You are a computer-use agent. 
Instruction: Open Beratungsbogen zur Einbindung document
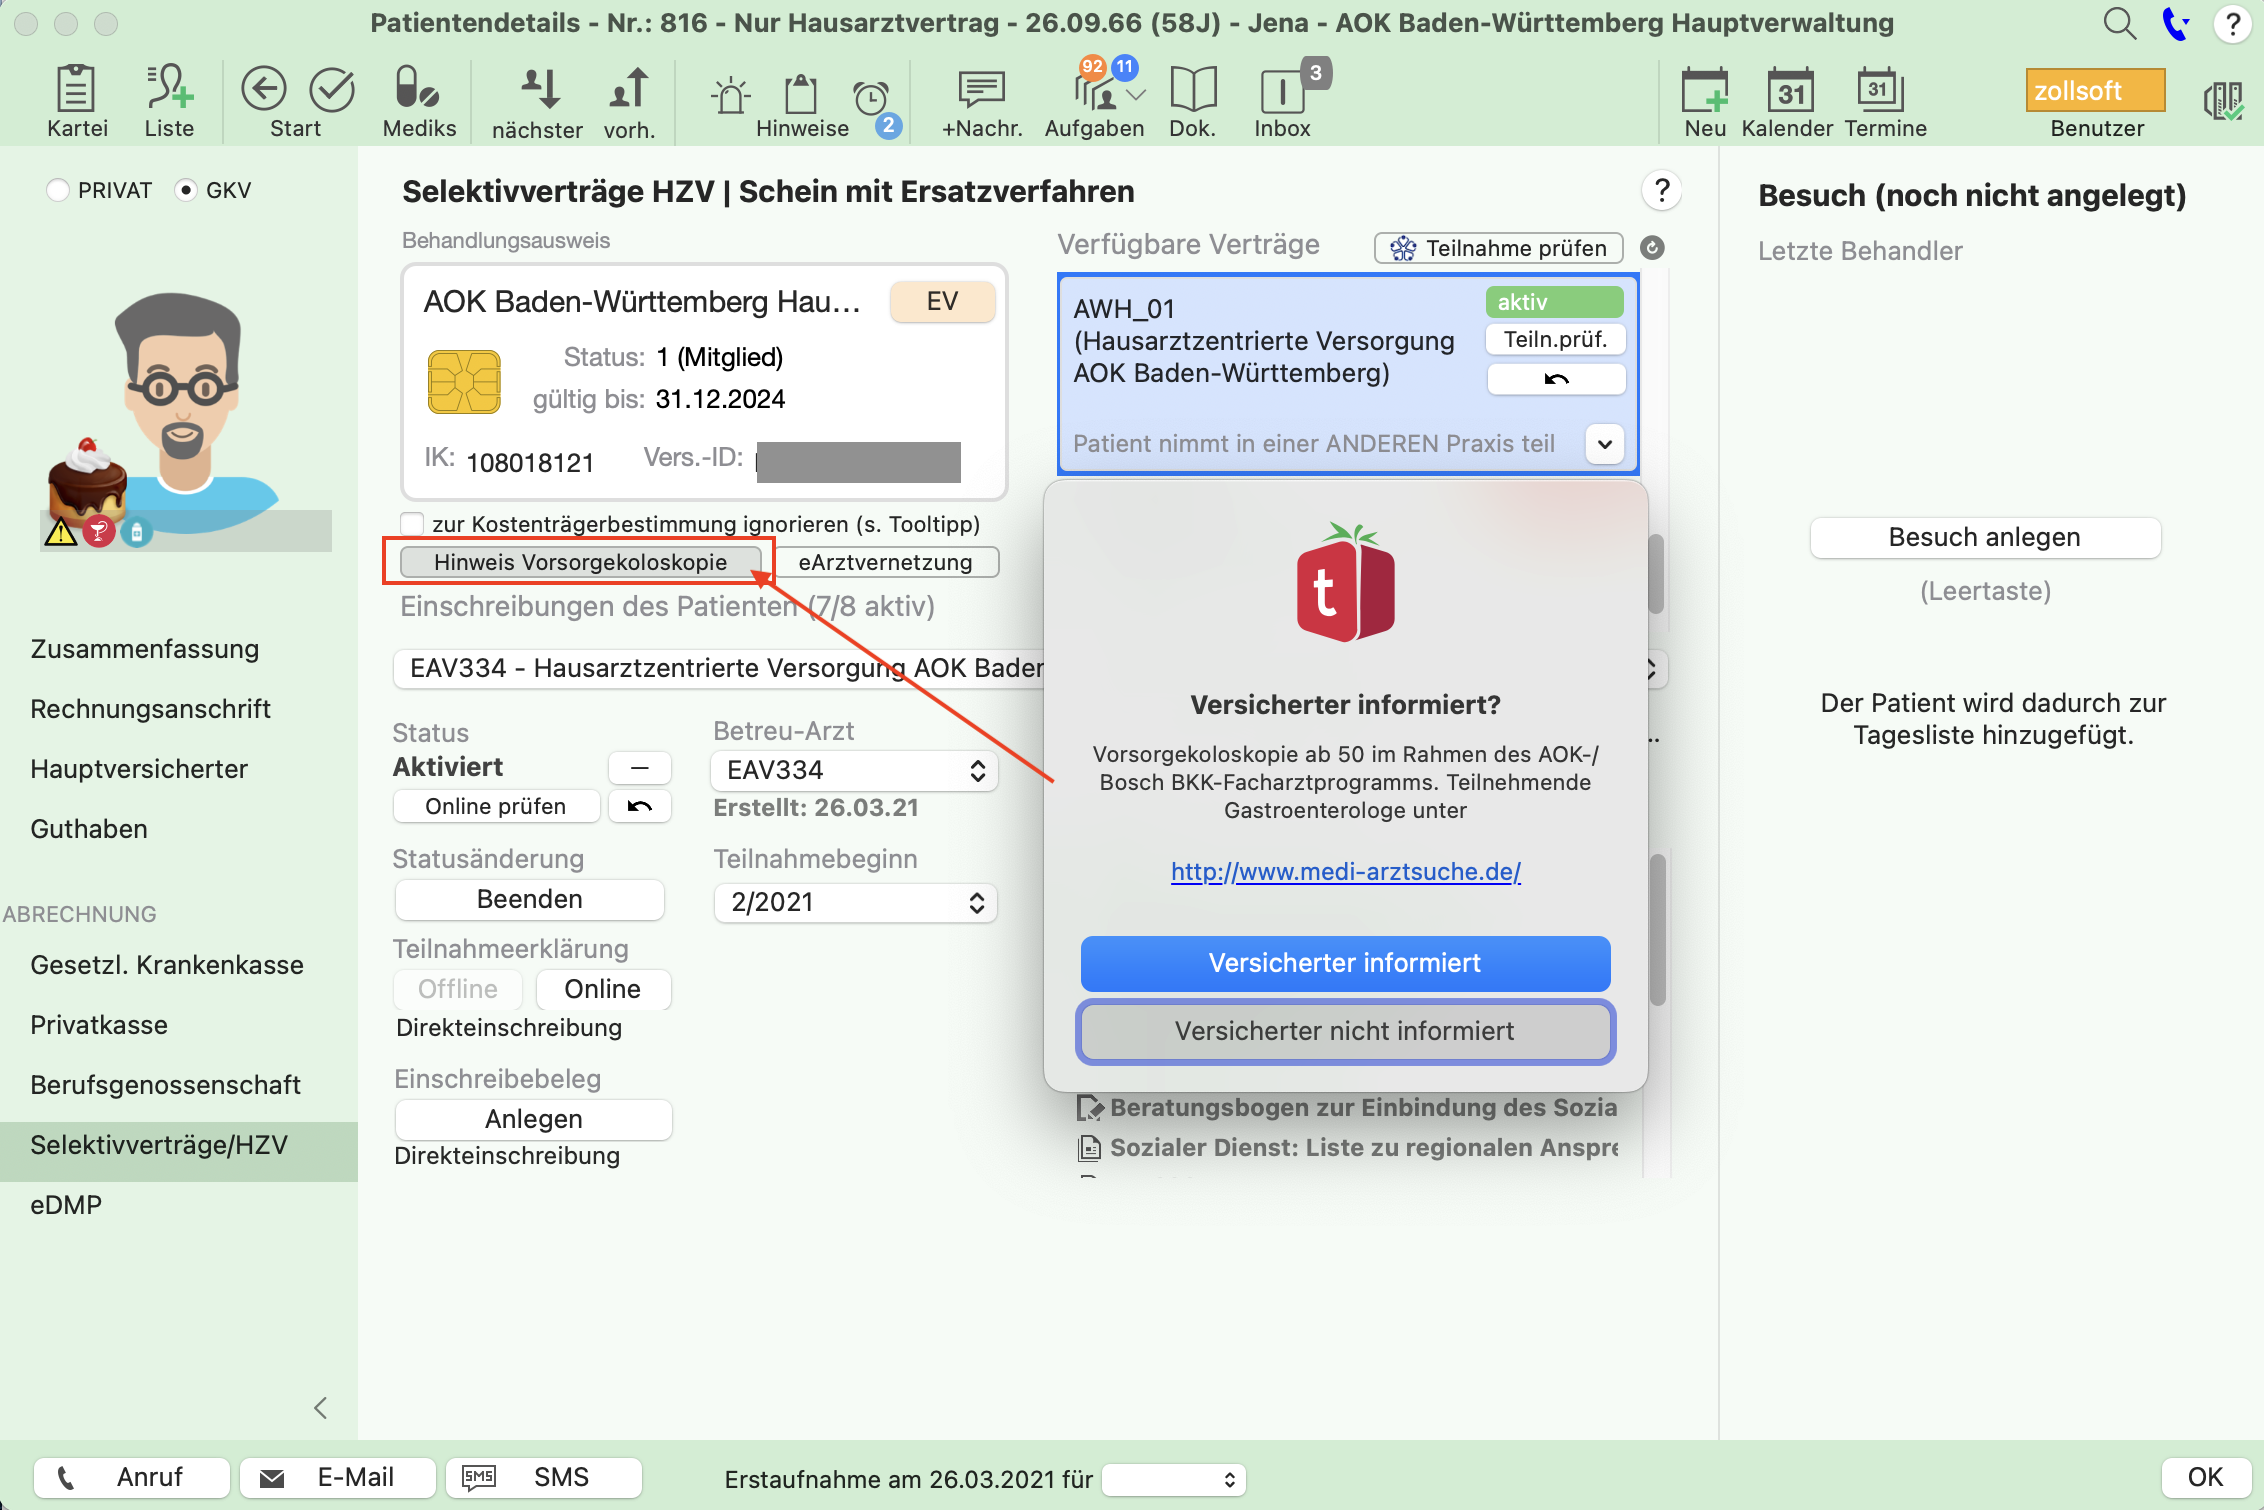pyautogui.click(x=1347, y=1107)
